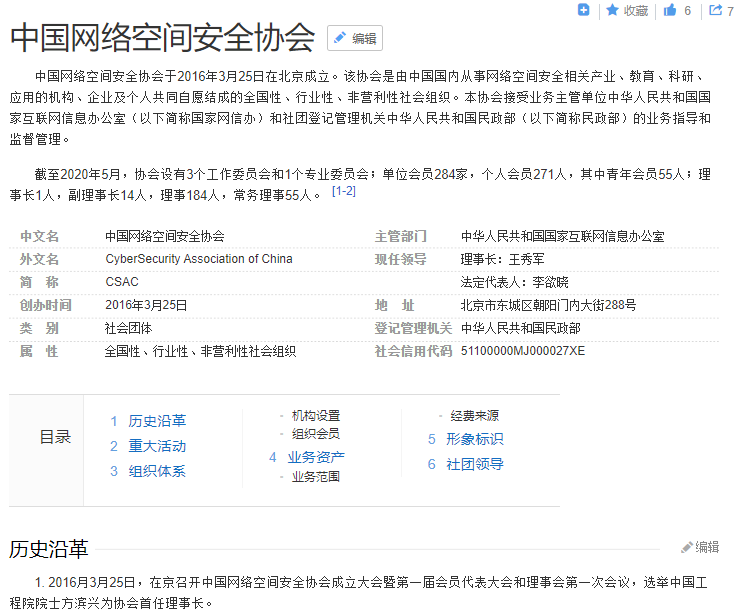Select the 机构设置 subsection link

315,415
